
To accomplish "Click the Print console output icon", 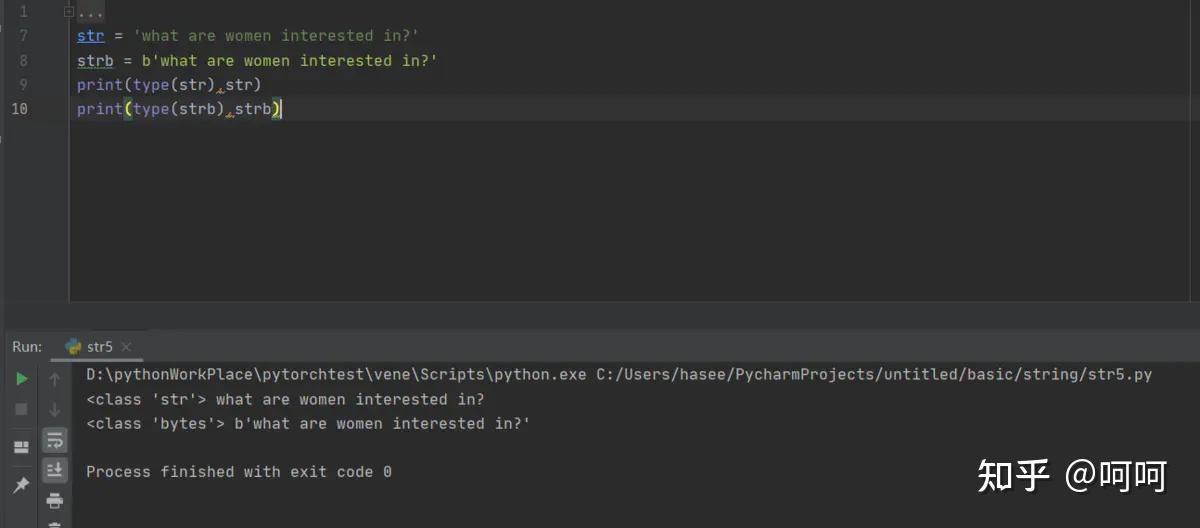I will pyautogui.click(x=55, y=500).
